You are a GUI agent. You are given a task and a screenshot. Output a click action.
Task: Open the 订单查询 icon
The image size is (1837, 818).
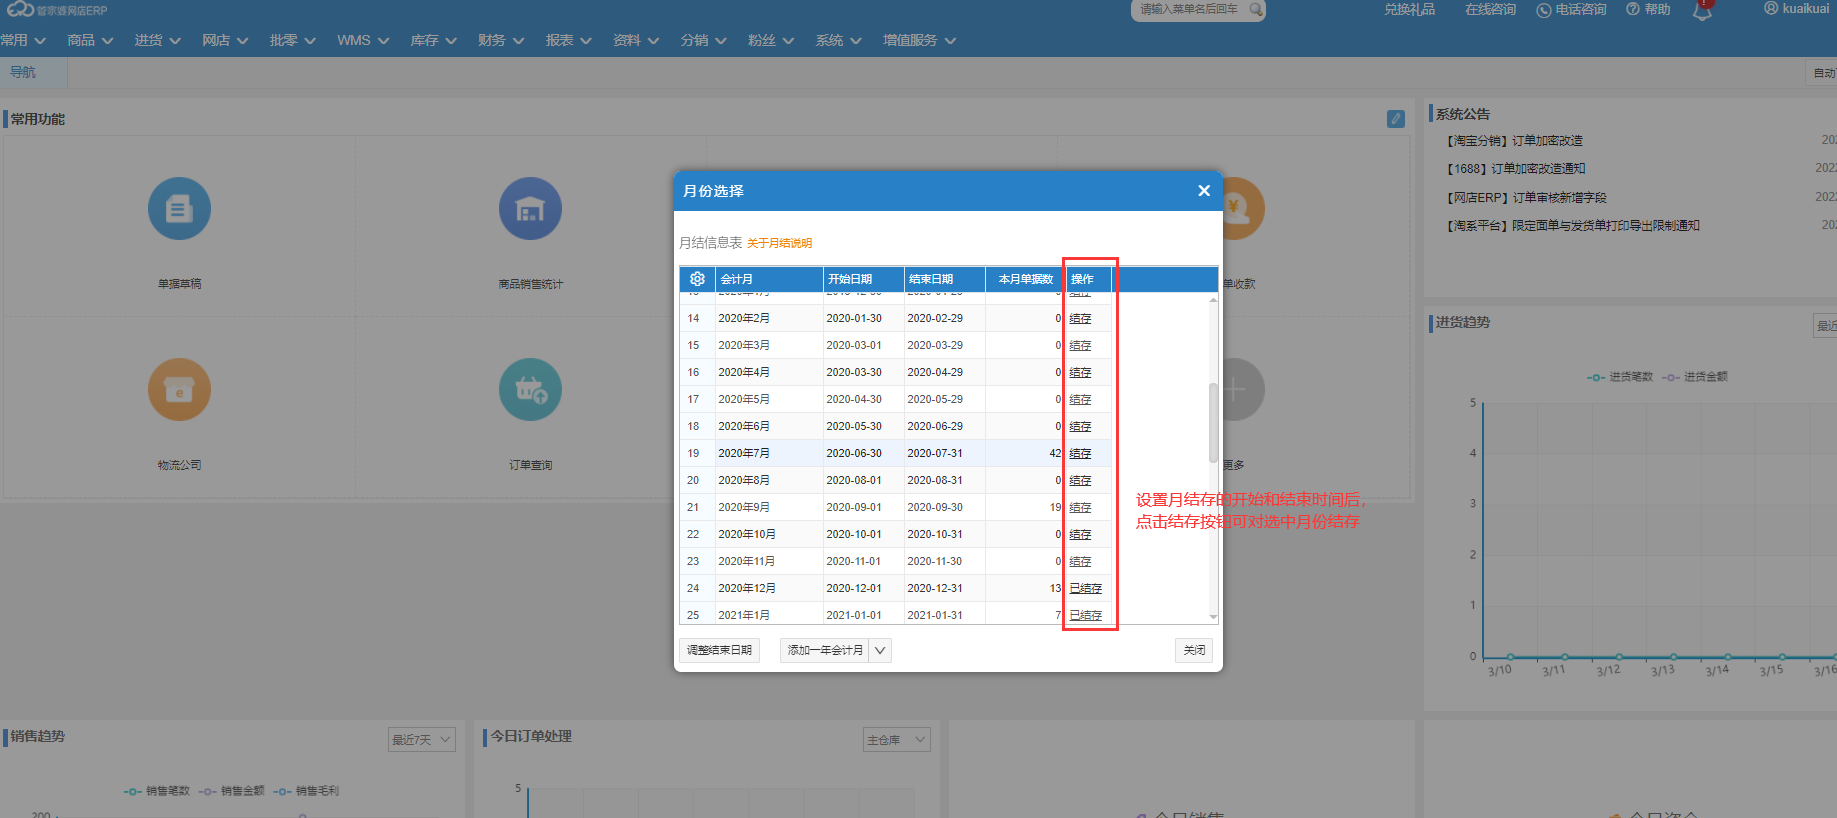[x=530, y=390]
